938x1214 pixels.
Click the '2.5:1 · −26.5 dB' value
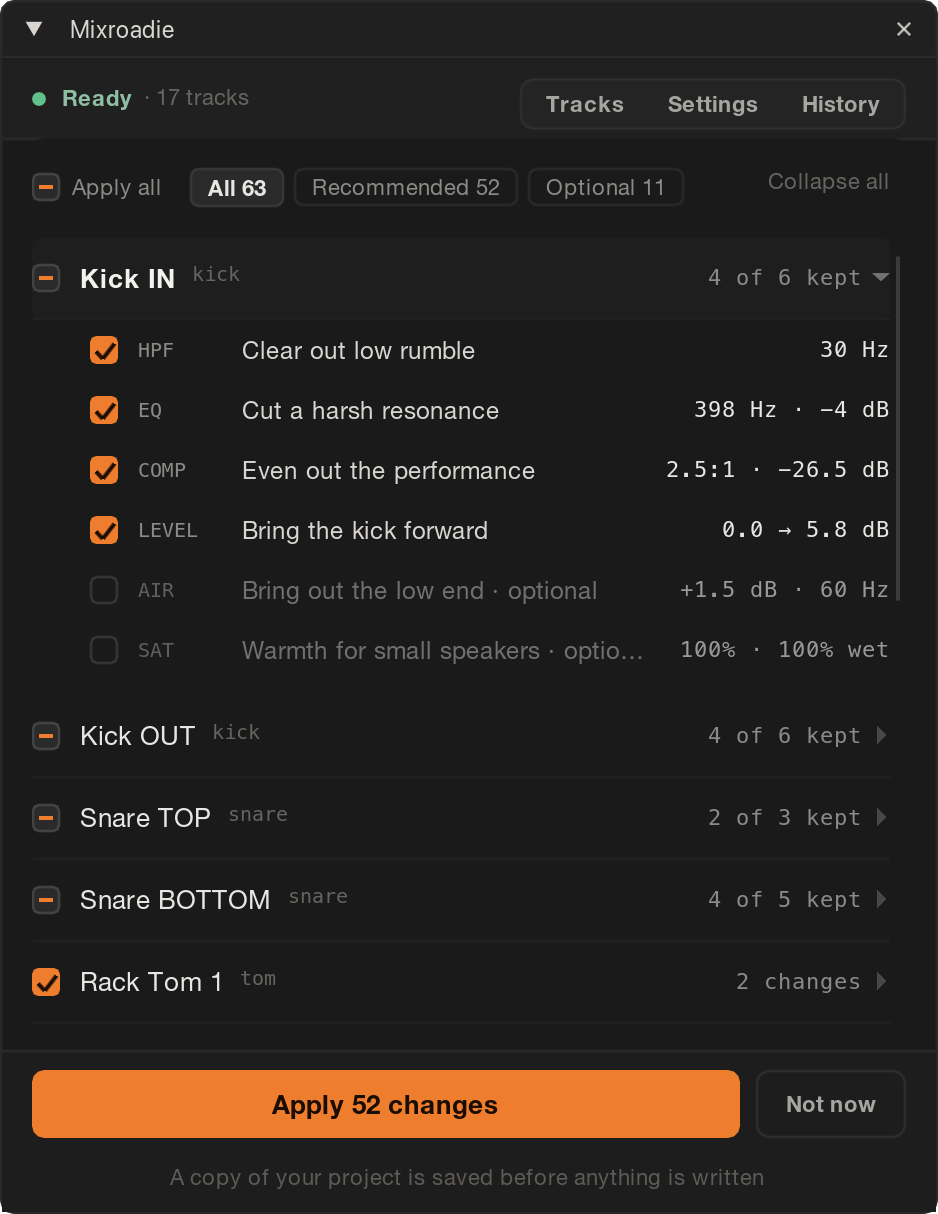point(777,470)
